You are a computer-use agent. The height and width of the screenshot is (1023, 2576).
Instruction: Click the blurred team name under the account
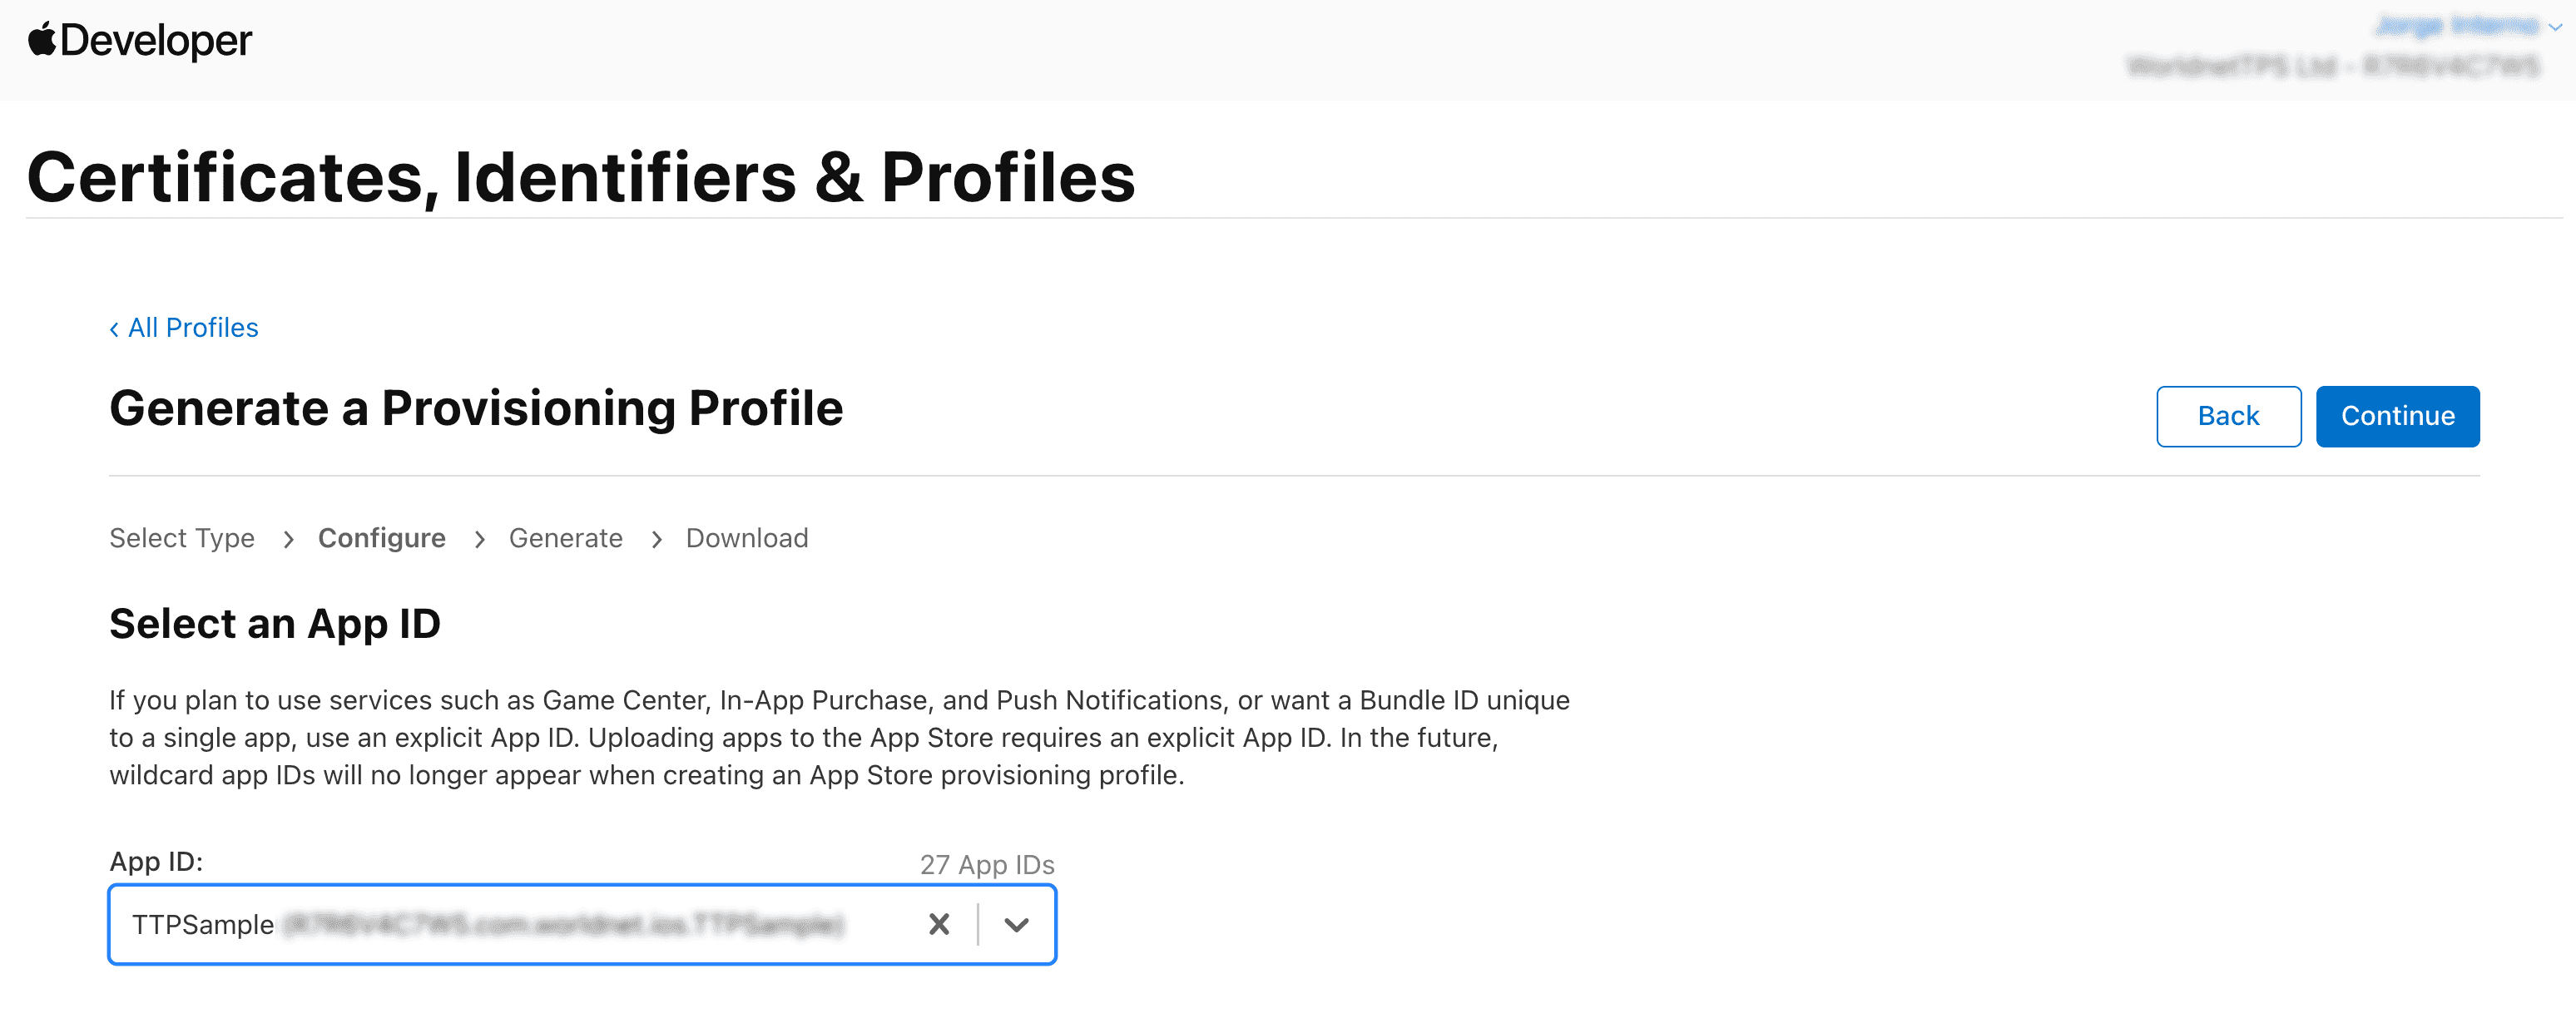tap(2332, 67)
